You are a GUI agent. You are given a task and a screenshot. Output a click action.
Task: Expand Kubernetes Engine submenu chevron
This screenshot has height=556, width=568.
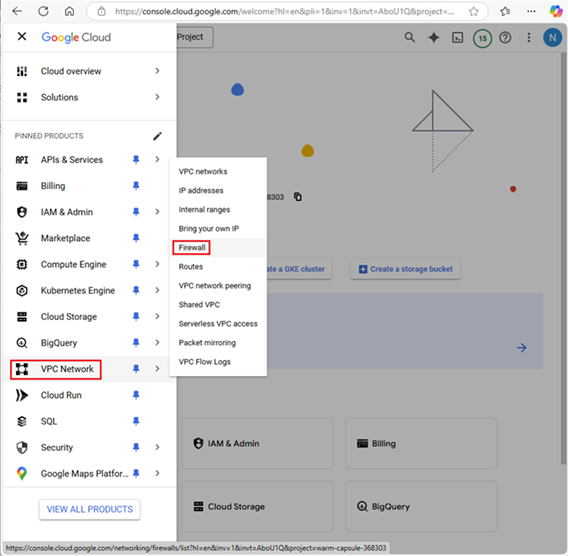coord(157,290)
